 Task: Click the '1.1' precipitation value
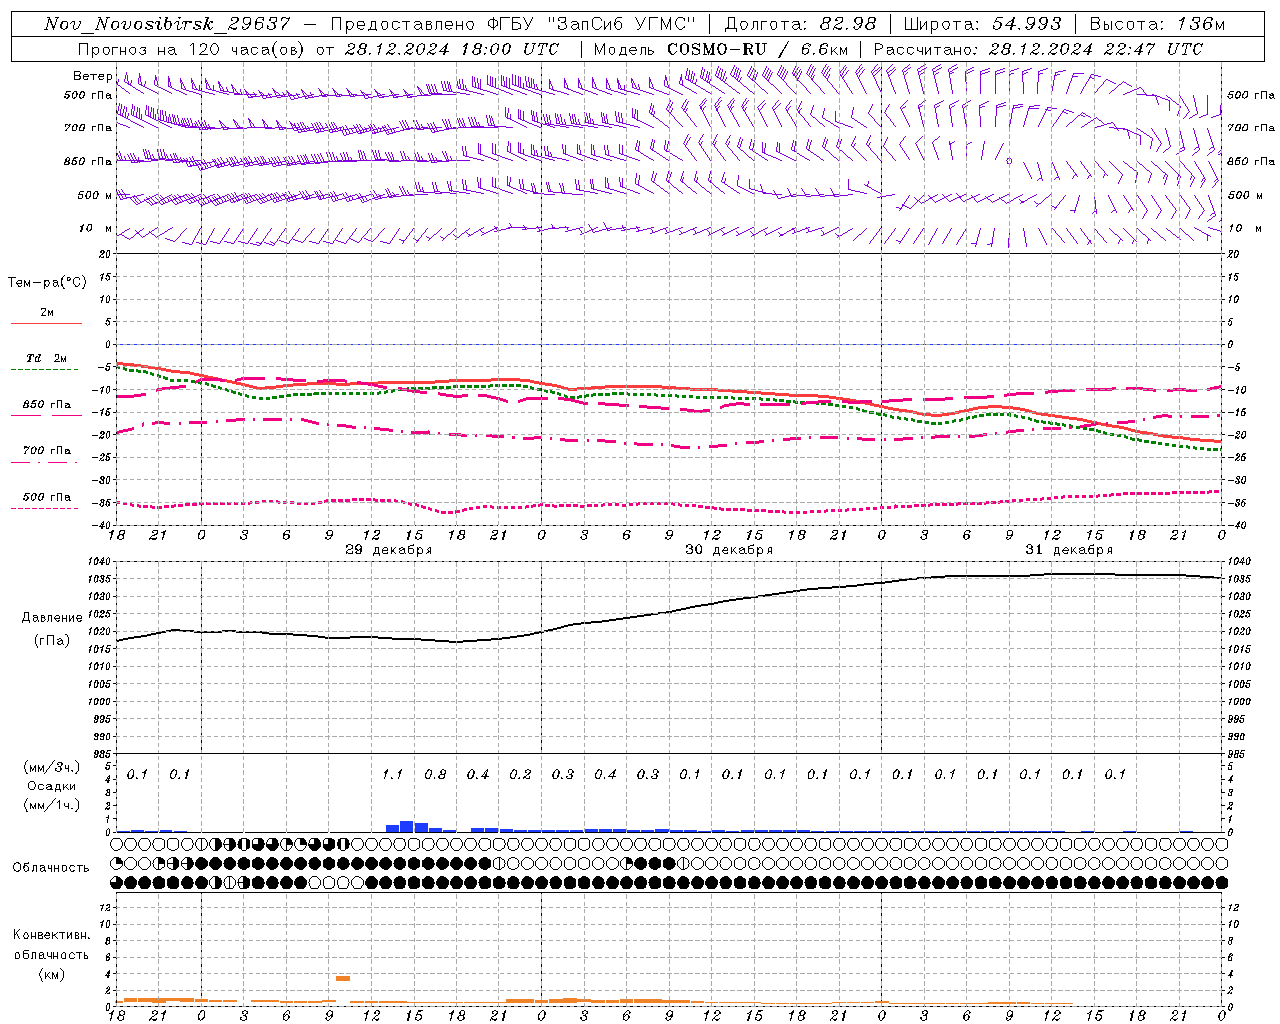click(x=392, y=774)
